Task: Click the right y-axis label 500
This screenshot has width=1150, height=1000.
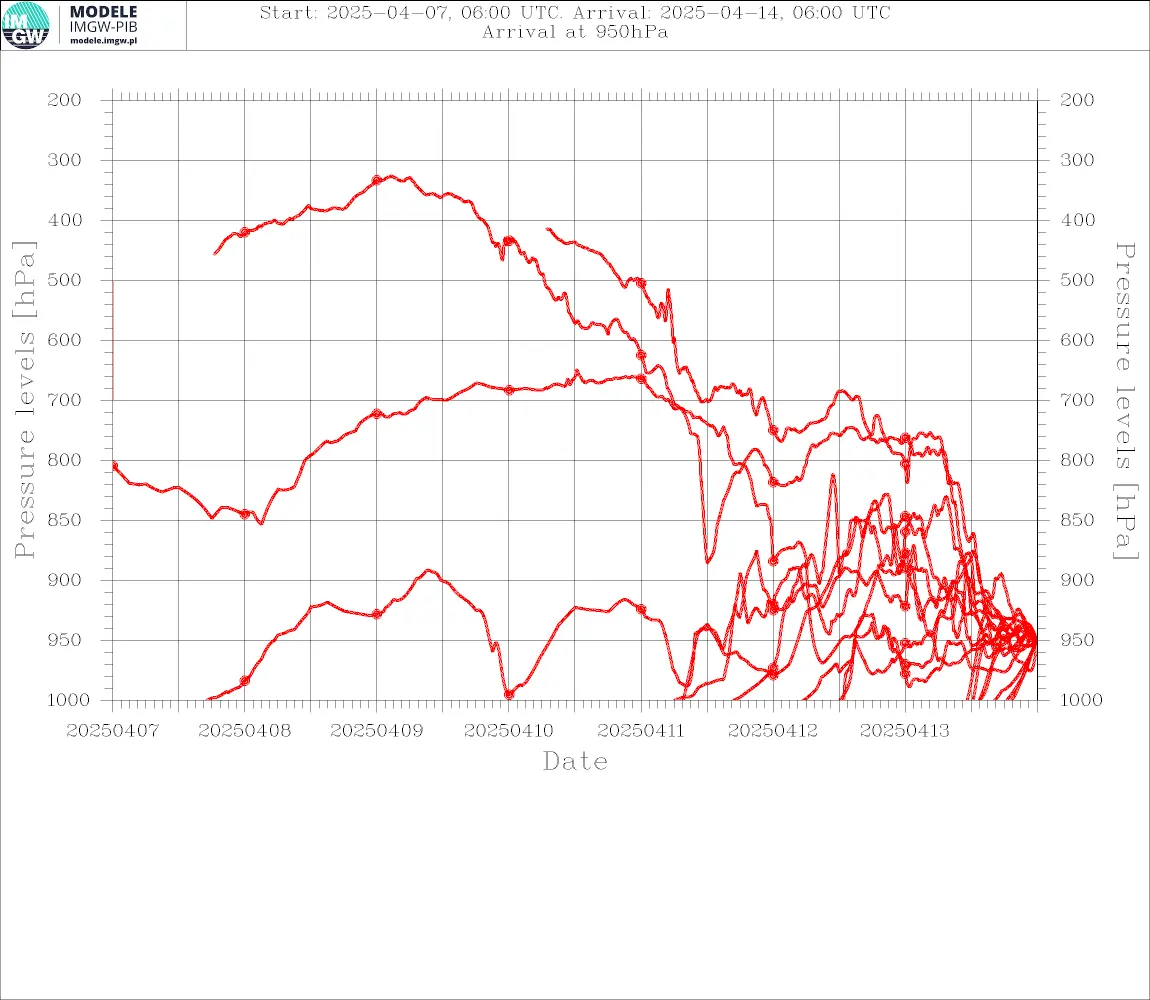Action: click(x=1077, y=280)
